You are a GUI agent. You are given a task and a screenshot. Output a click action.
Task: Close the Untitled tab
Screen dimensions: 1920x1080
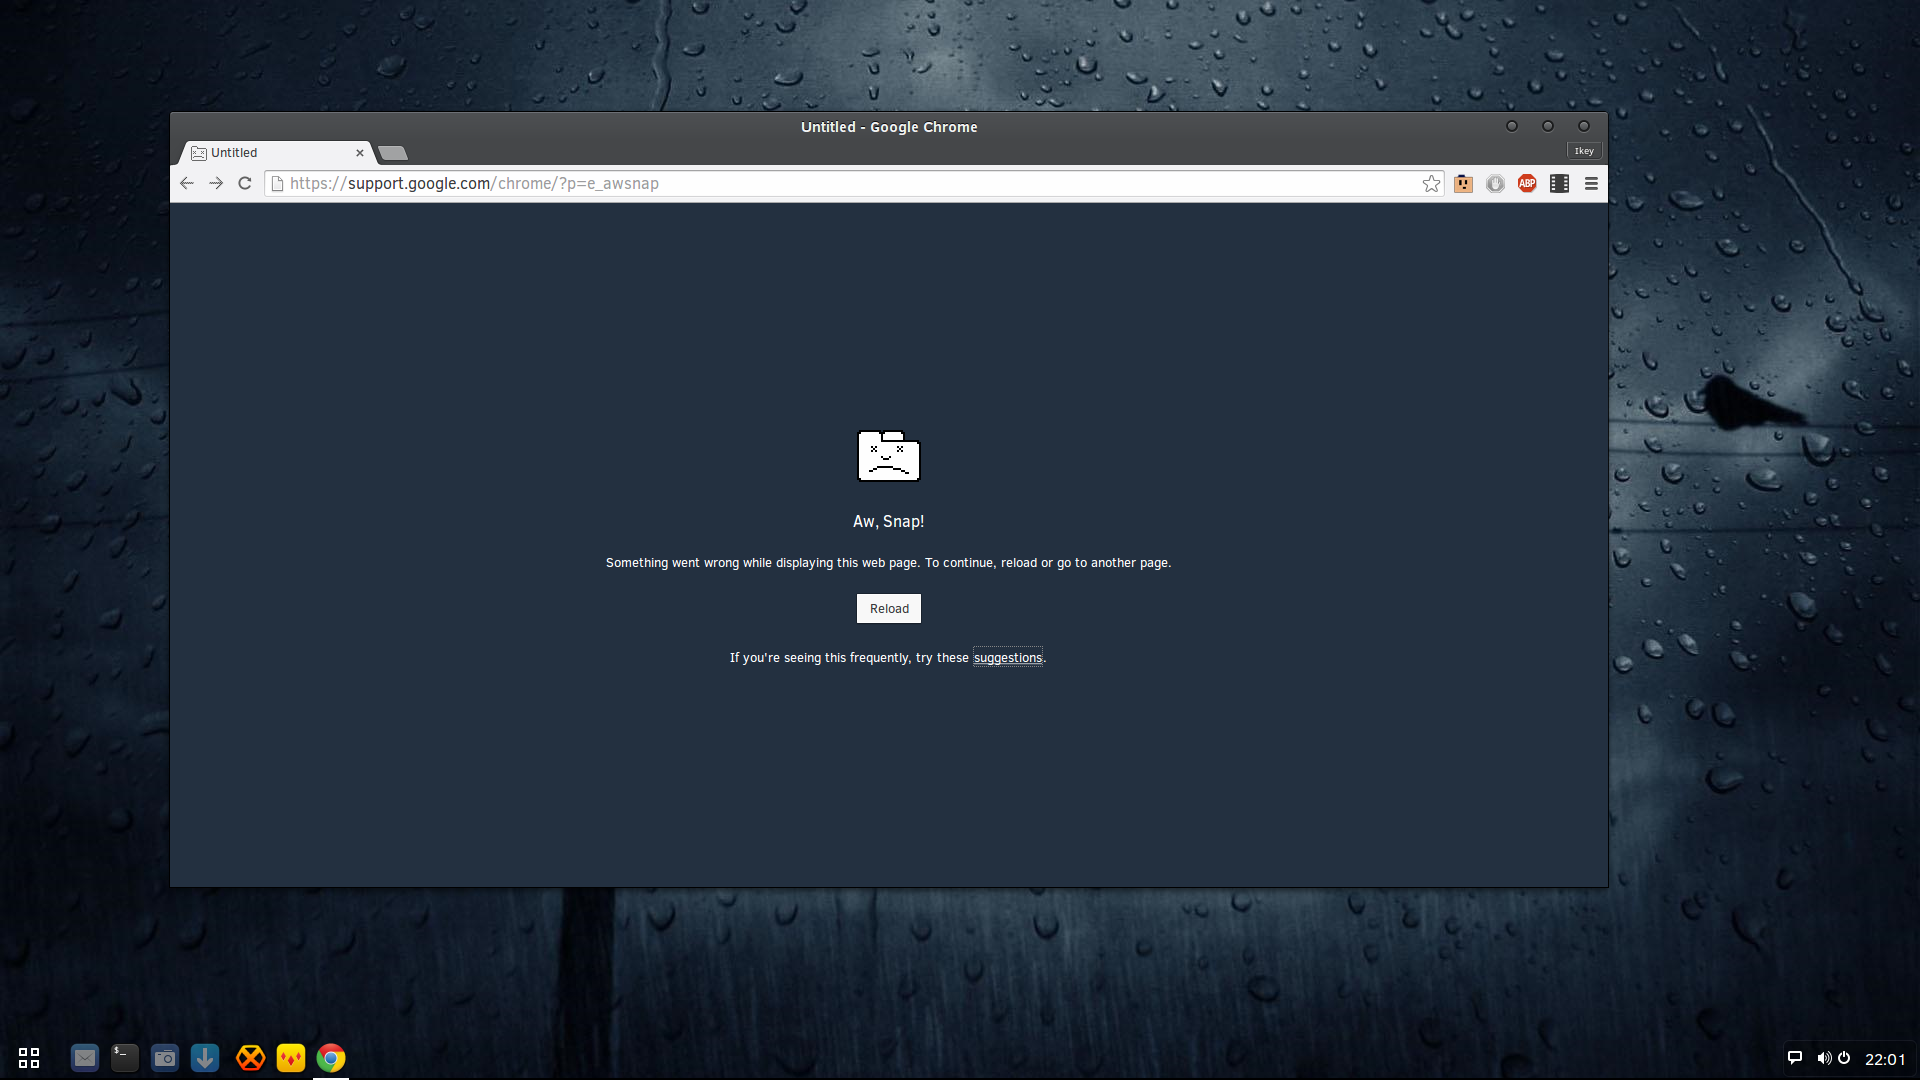click(x=360, y=153)
